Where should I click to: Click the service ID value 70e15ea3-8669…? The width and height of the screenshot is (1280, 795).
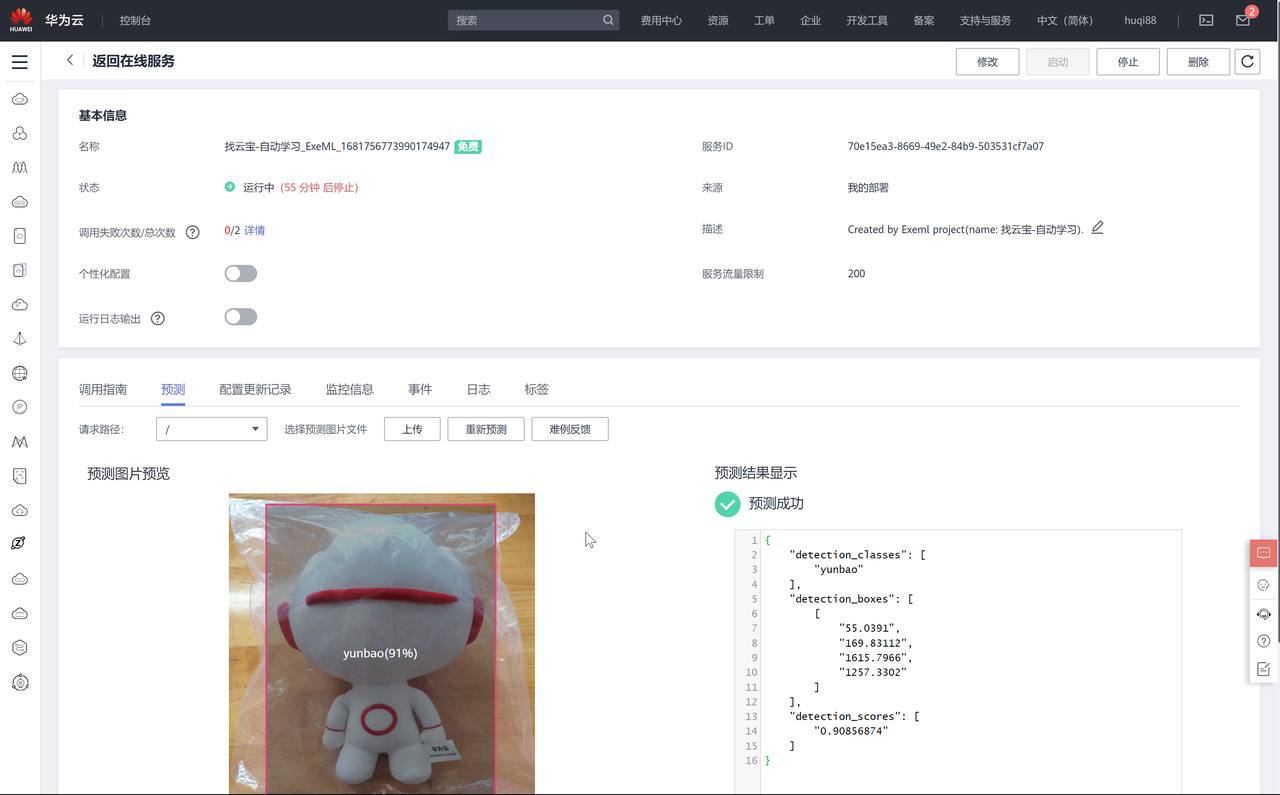point(946,147)
